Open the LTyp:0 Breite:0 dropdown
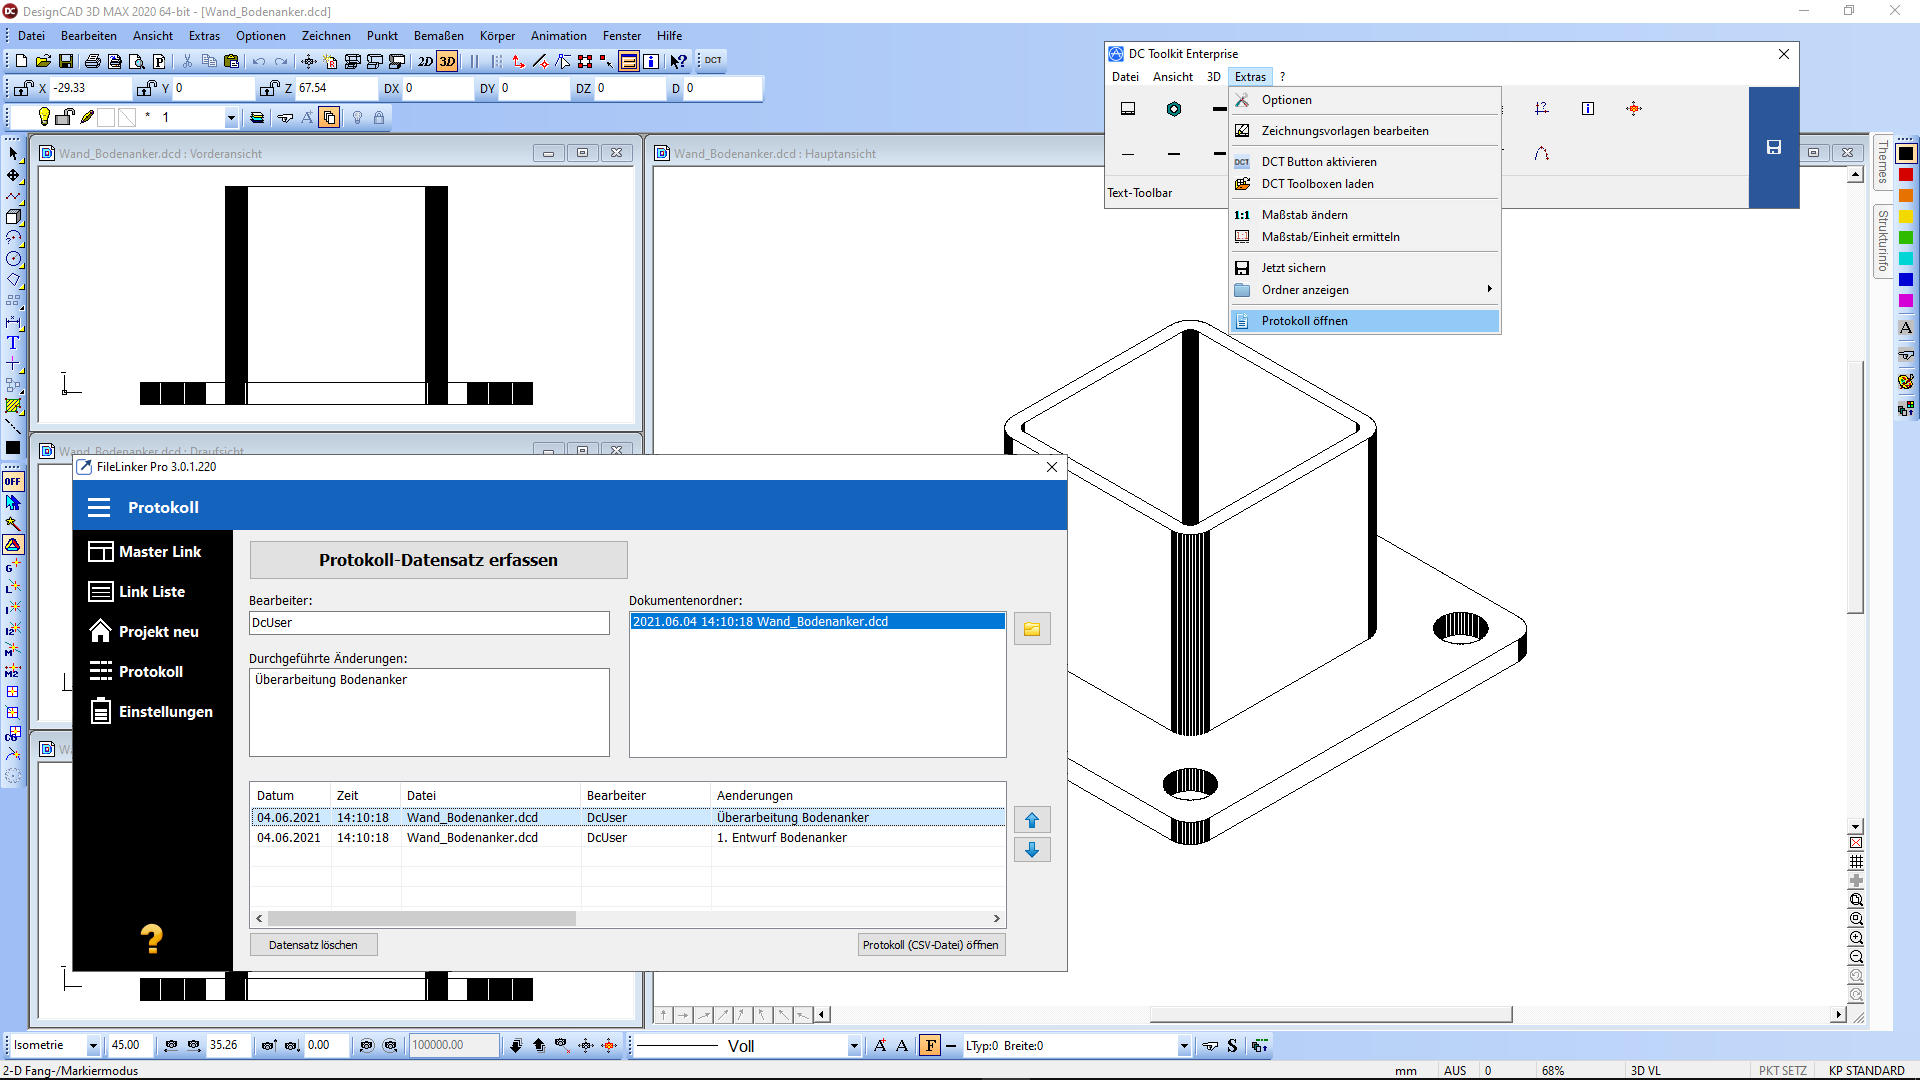Image resolution: width=1920 pixels, height=1080 pixels. point(1184,1046)
